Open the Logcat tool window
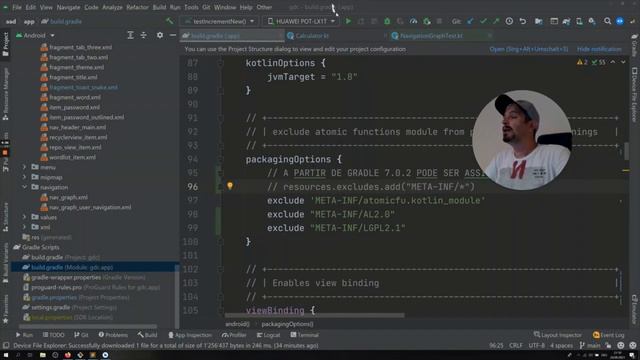 [x=269, y=335]
